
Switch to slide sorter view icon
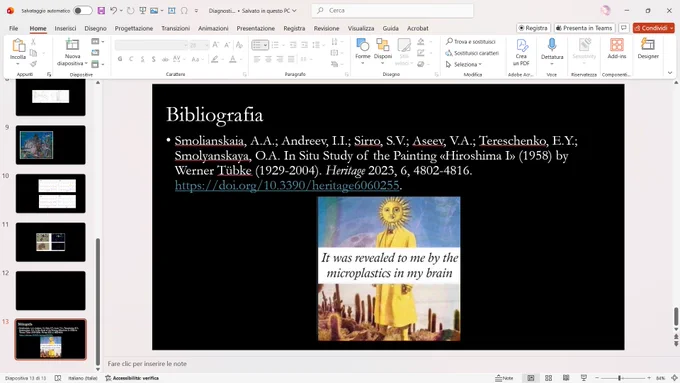[548, 378]
